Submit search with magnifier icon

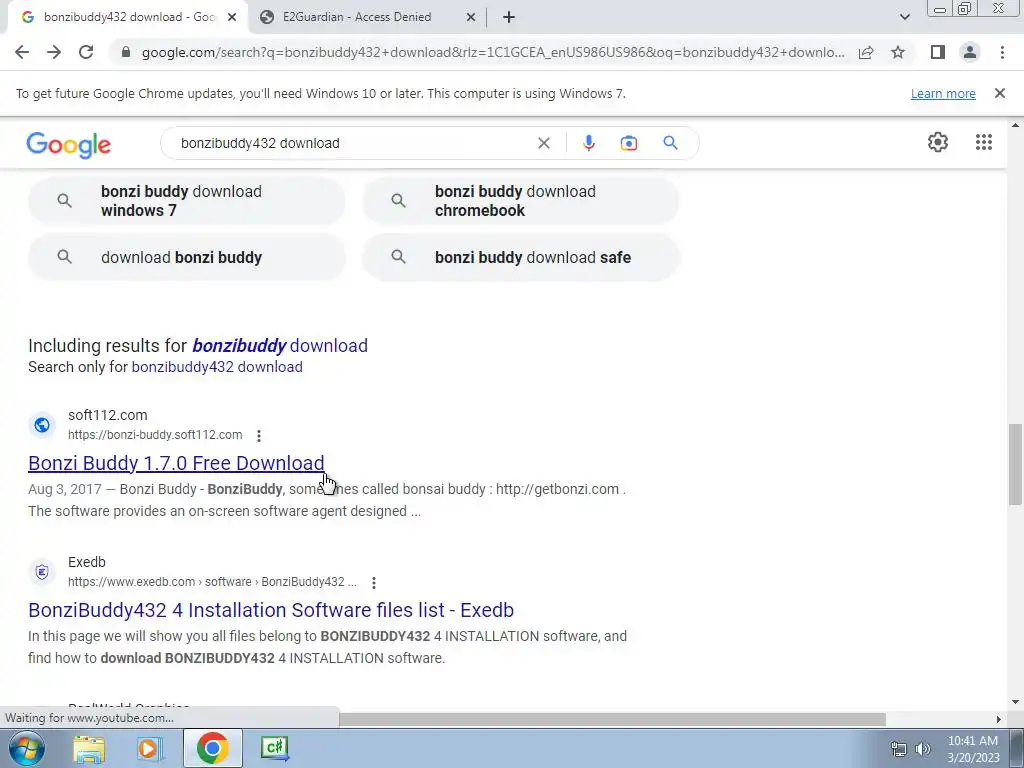pyautogui.click(x=670, y=142)
